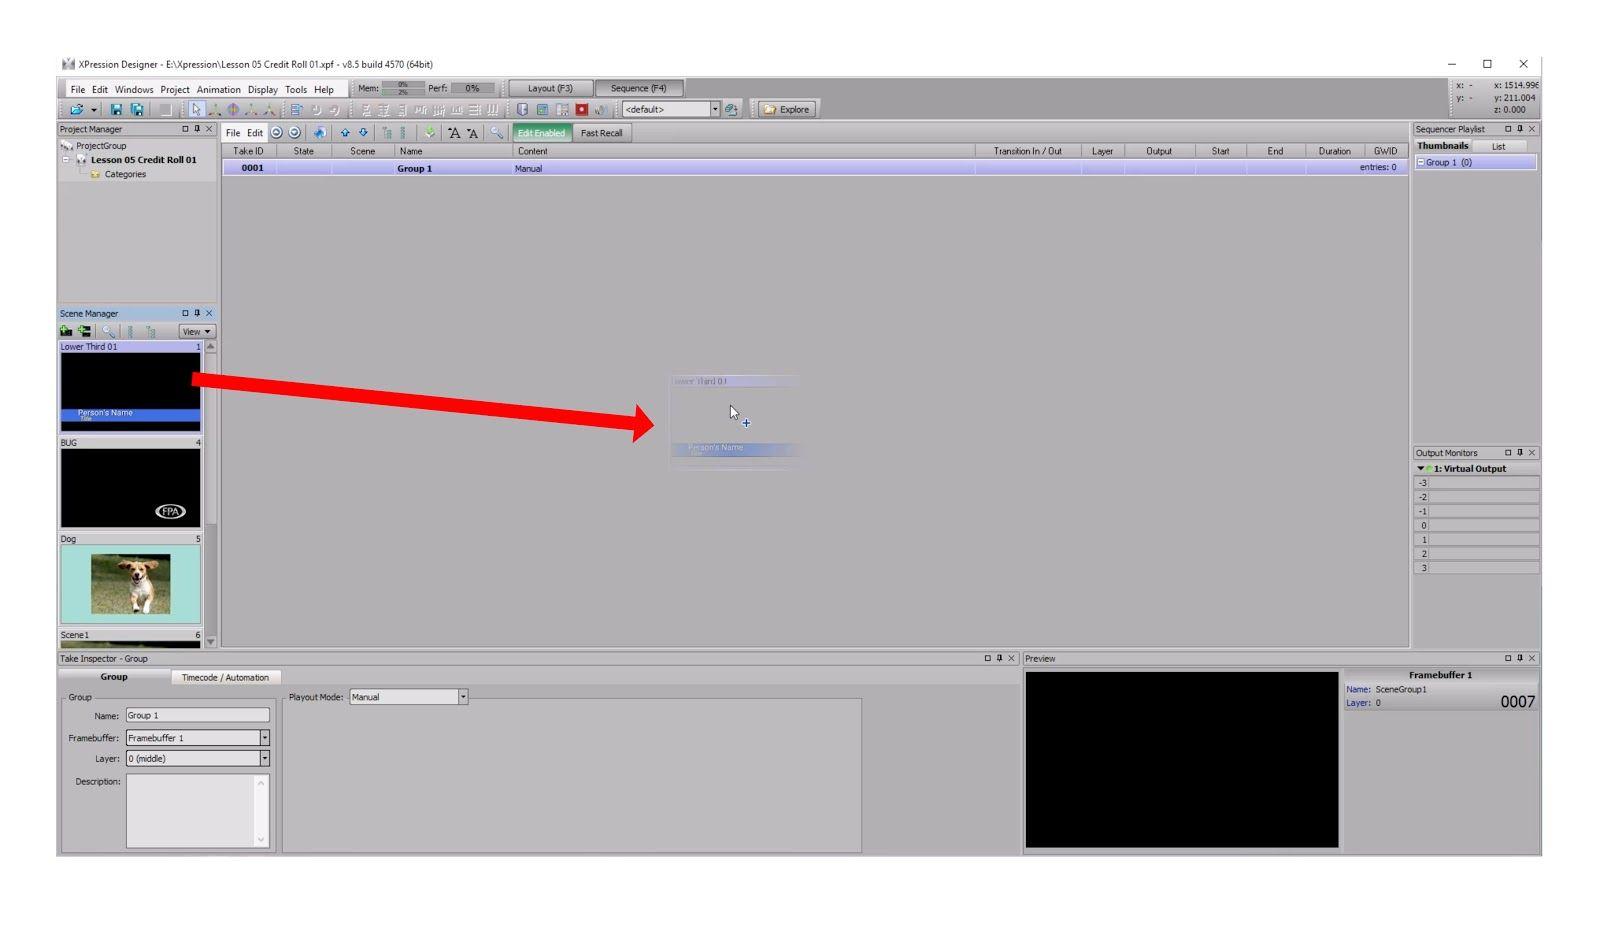Select the BUG scene thumbnail
1600x939 pixels.
point(130,488)
